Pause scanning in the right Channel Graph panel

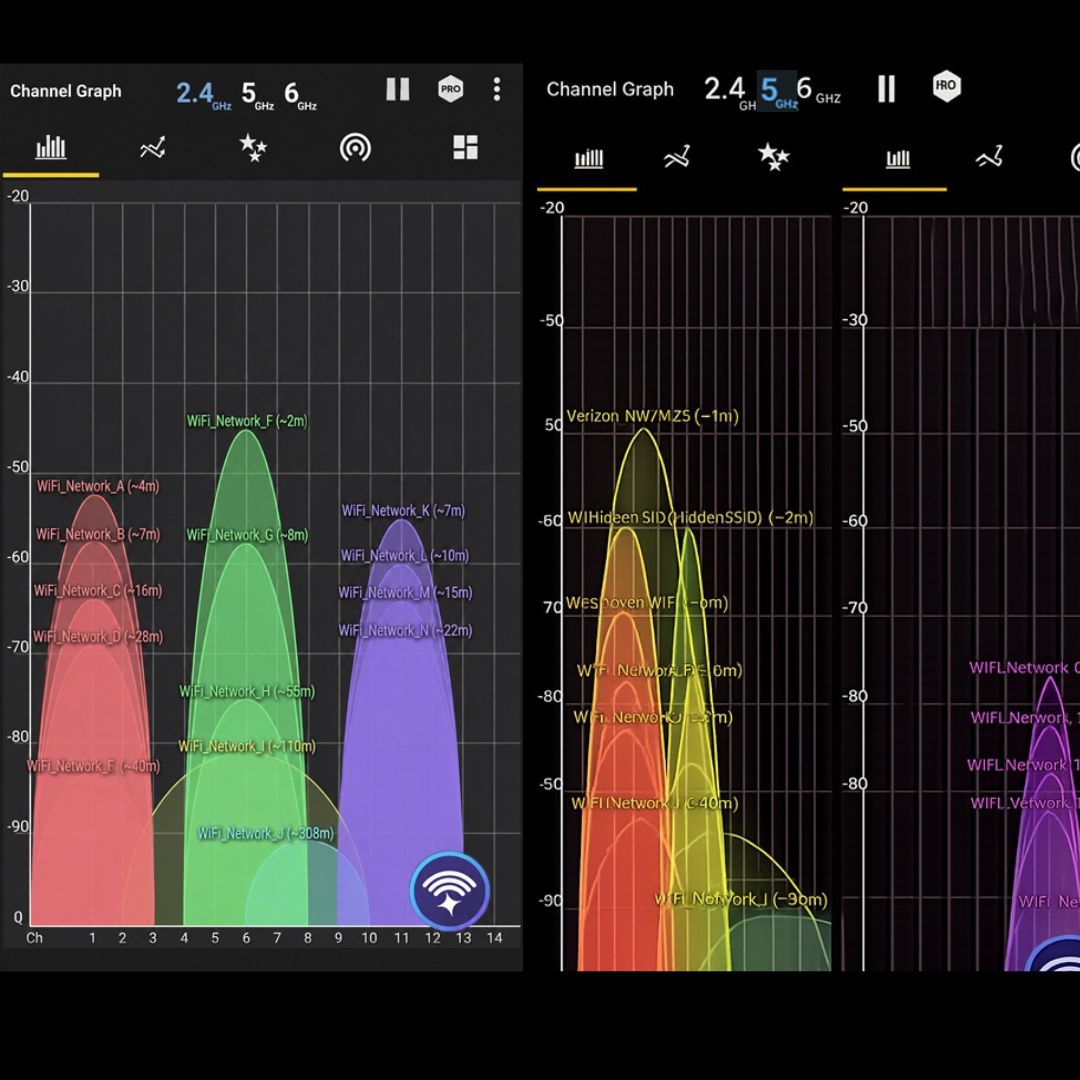tap(886, 89)
